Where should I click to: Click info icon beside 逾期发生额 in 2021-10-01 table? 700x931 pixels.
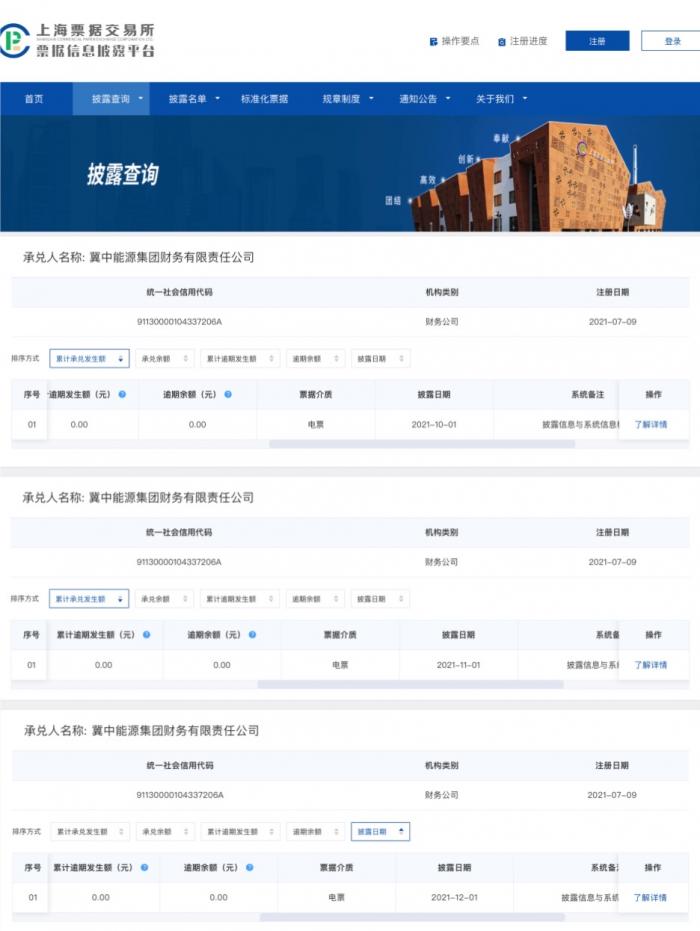[122, 394]
